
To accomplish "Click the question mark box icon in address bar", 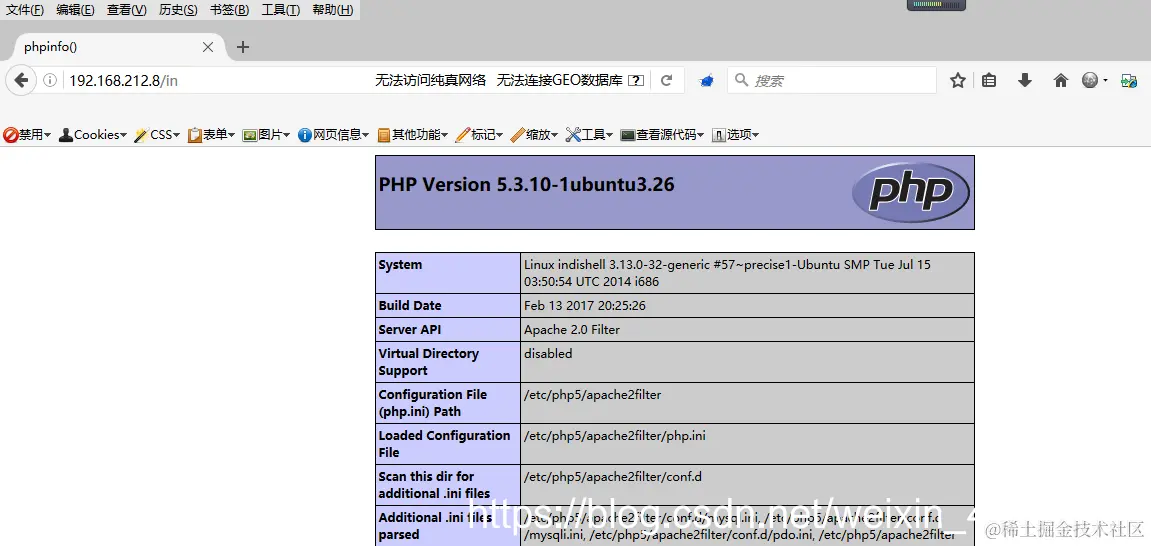I will click(x=637, y=80).
